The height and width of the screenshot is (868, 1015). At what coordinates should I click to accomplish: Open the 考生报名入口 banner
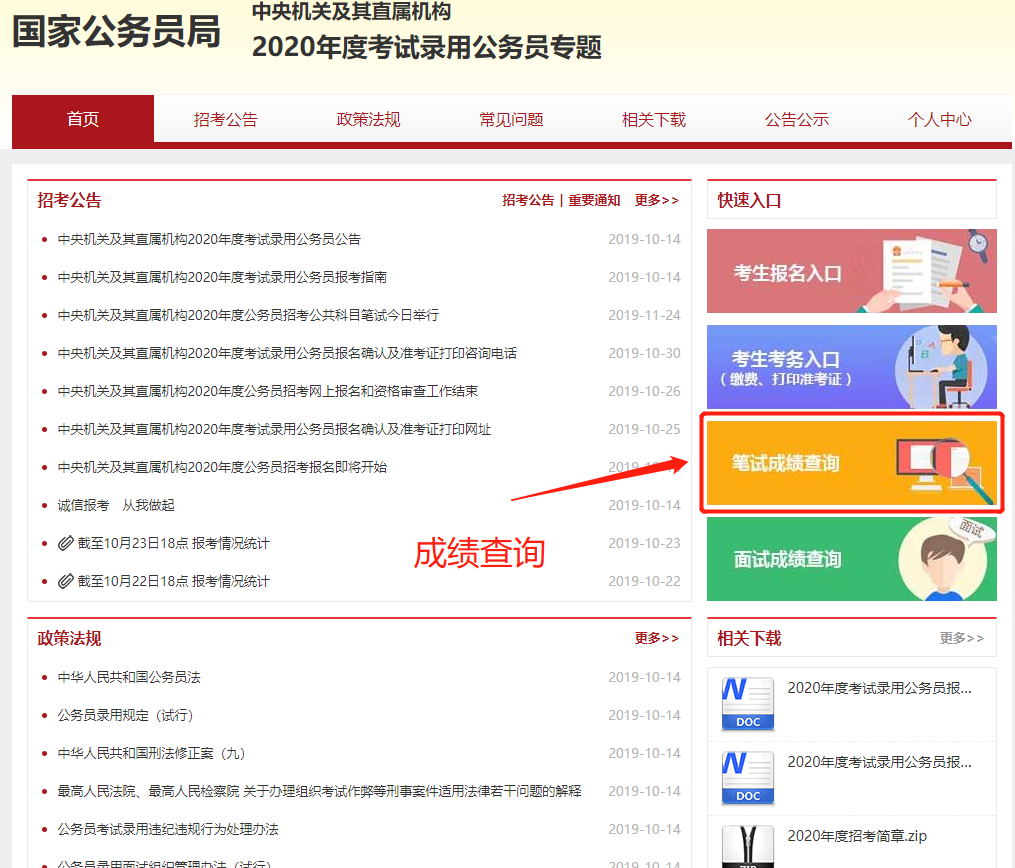click(x=851, y=271)
